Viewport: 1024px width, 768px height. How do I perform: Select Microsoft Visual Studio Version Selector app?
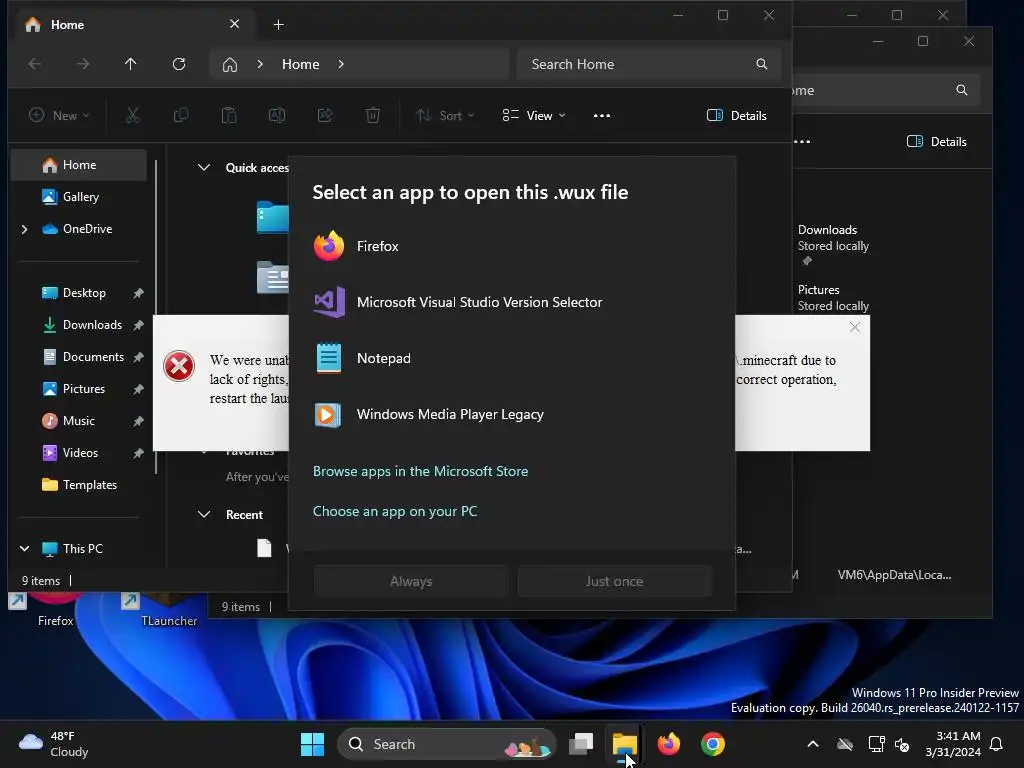tap(511, 302)
